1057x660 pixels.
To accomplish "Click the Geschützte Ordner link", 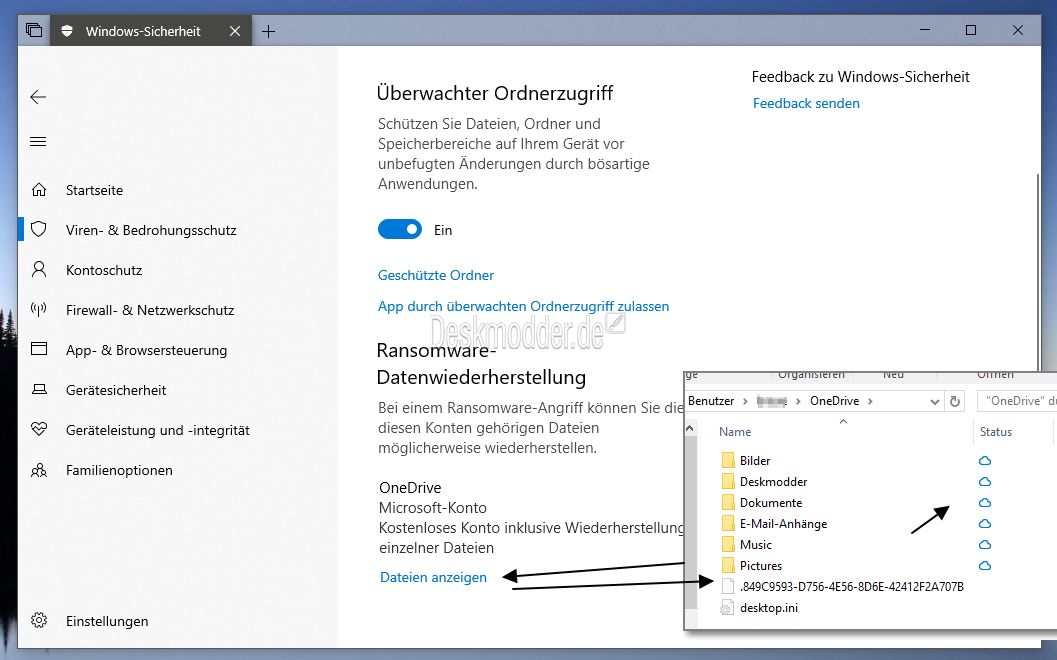I will tap(435, 275).
